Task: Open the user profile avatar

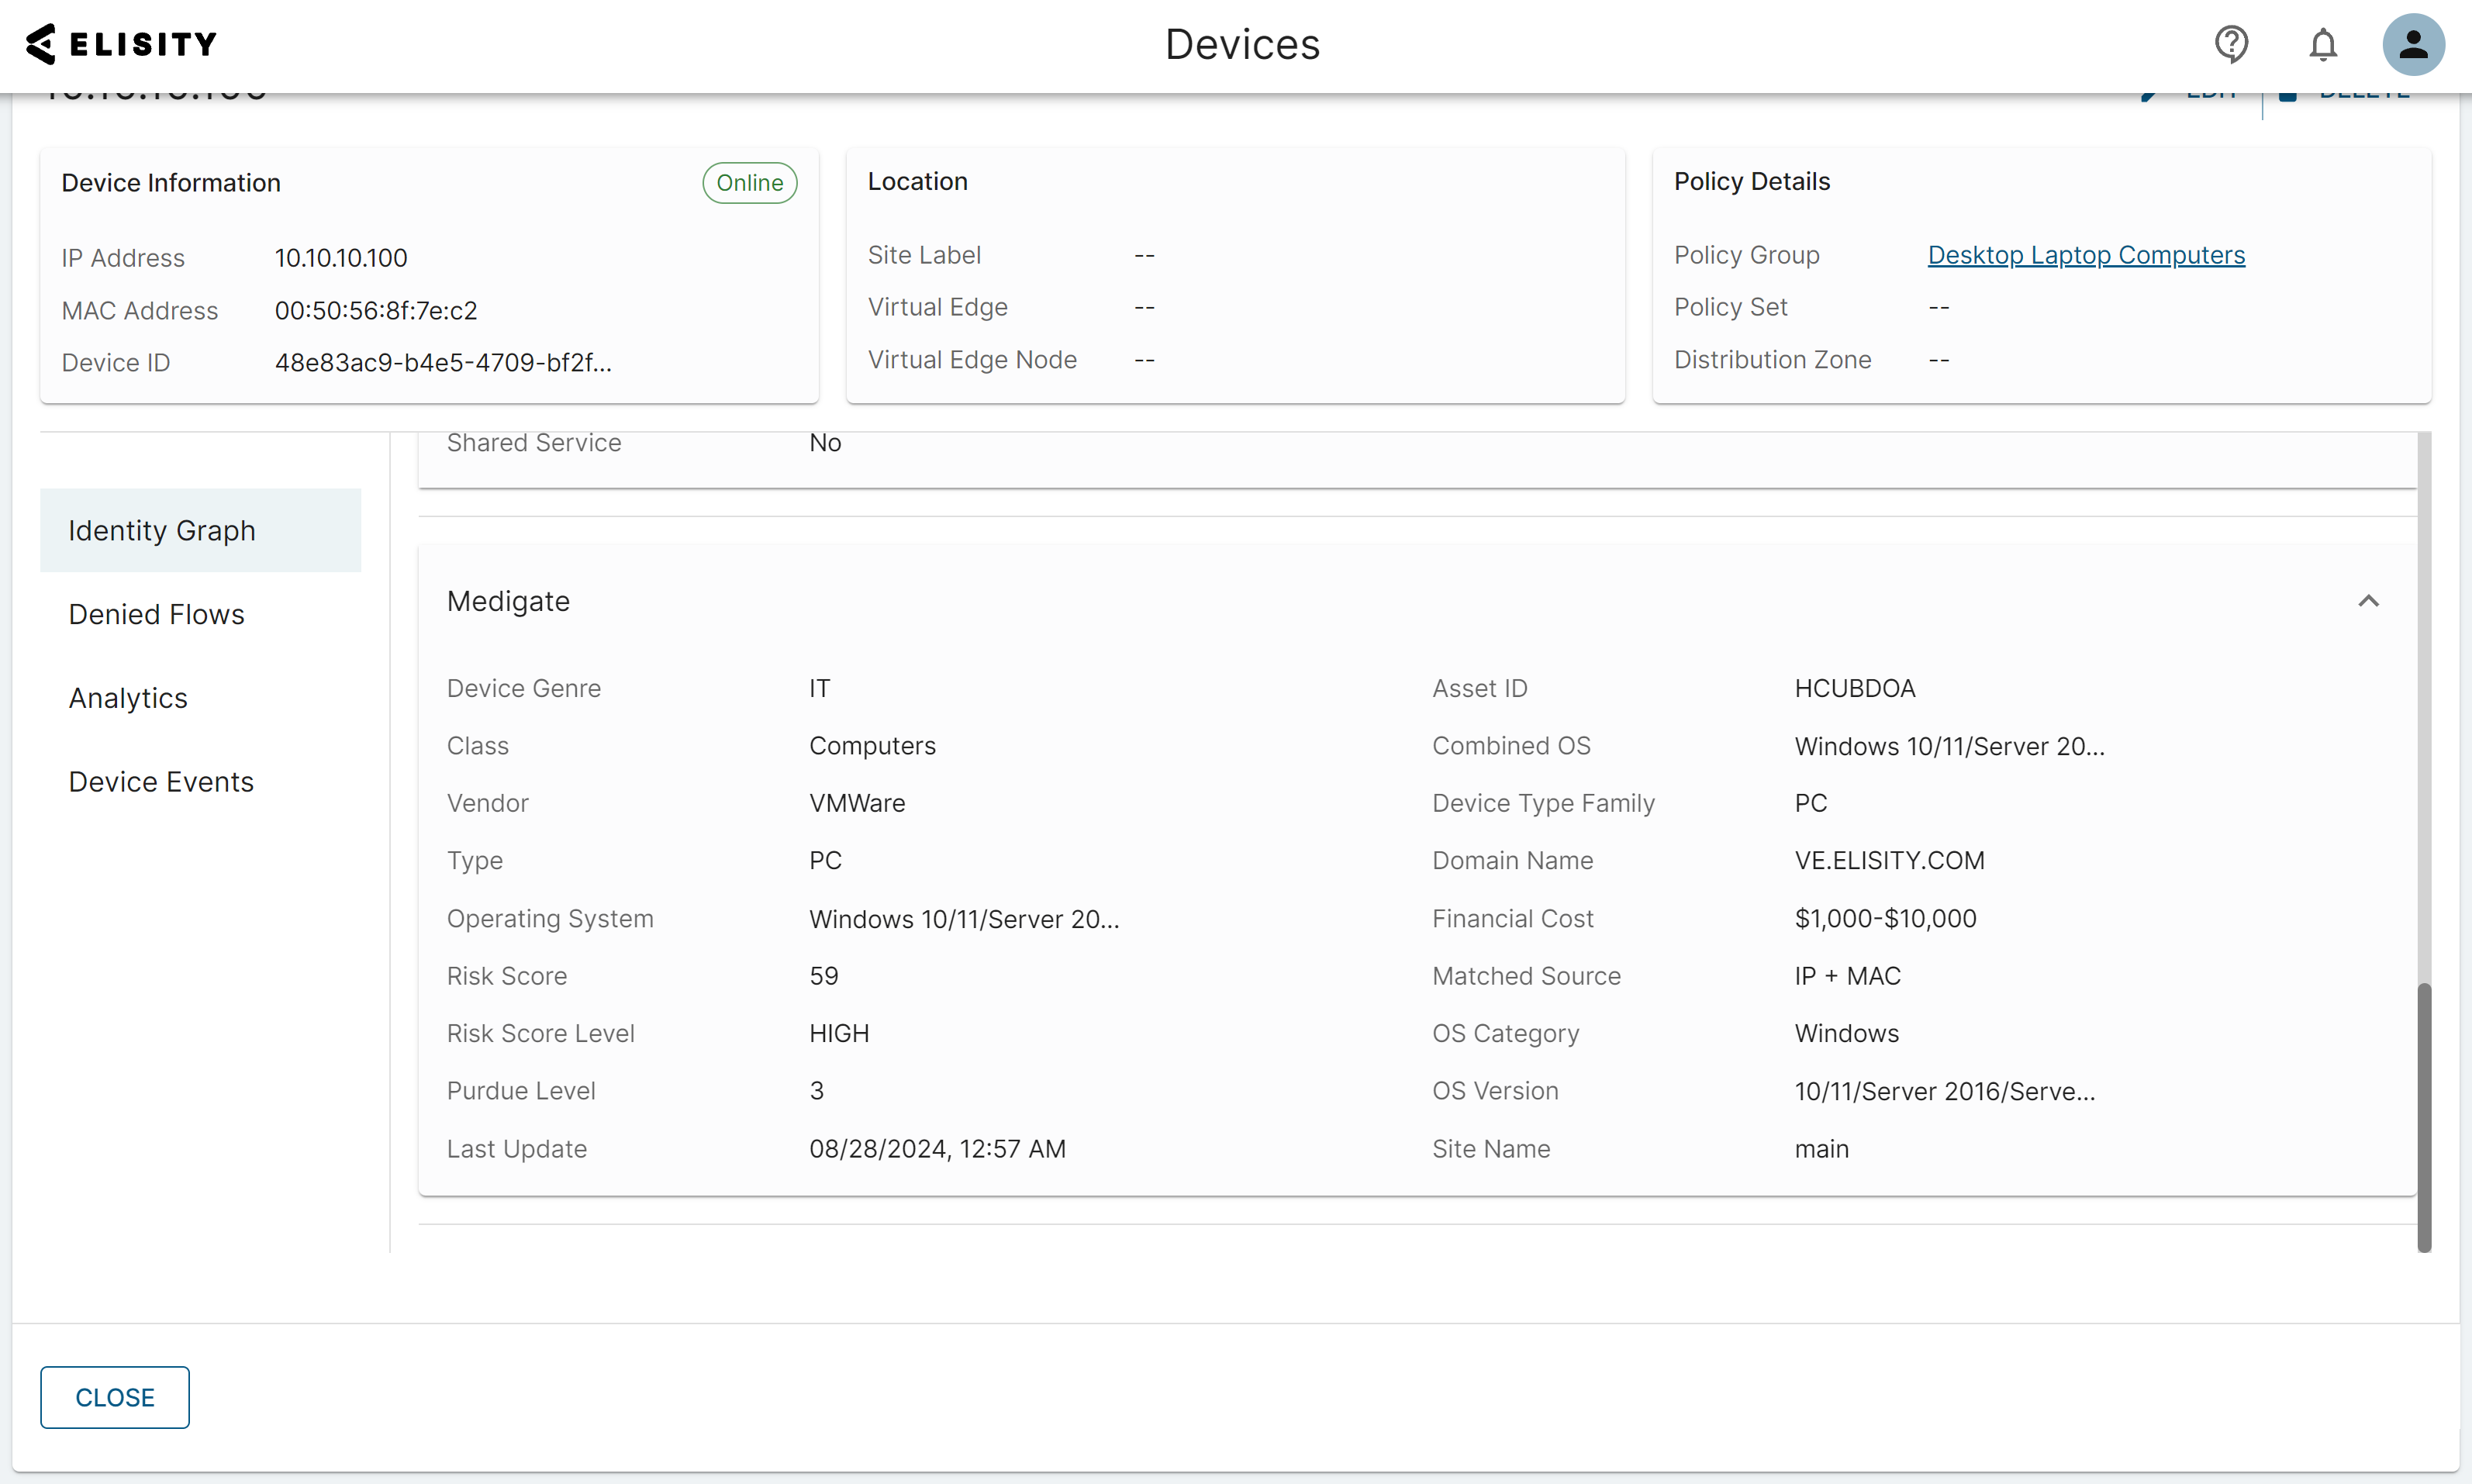Action: pyautogui.click(x=2412, y=44)
